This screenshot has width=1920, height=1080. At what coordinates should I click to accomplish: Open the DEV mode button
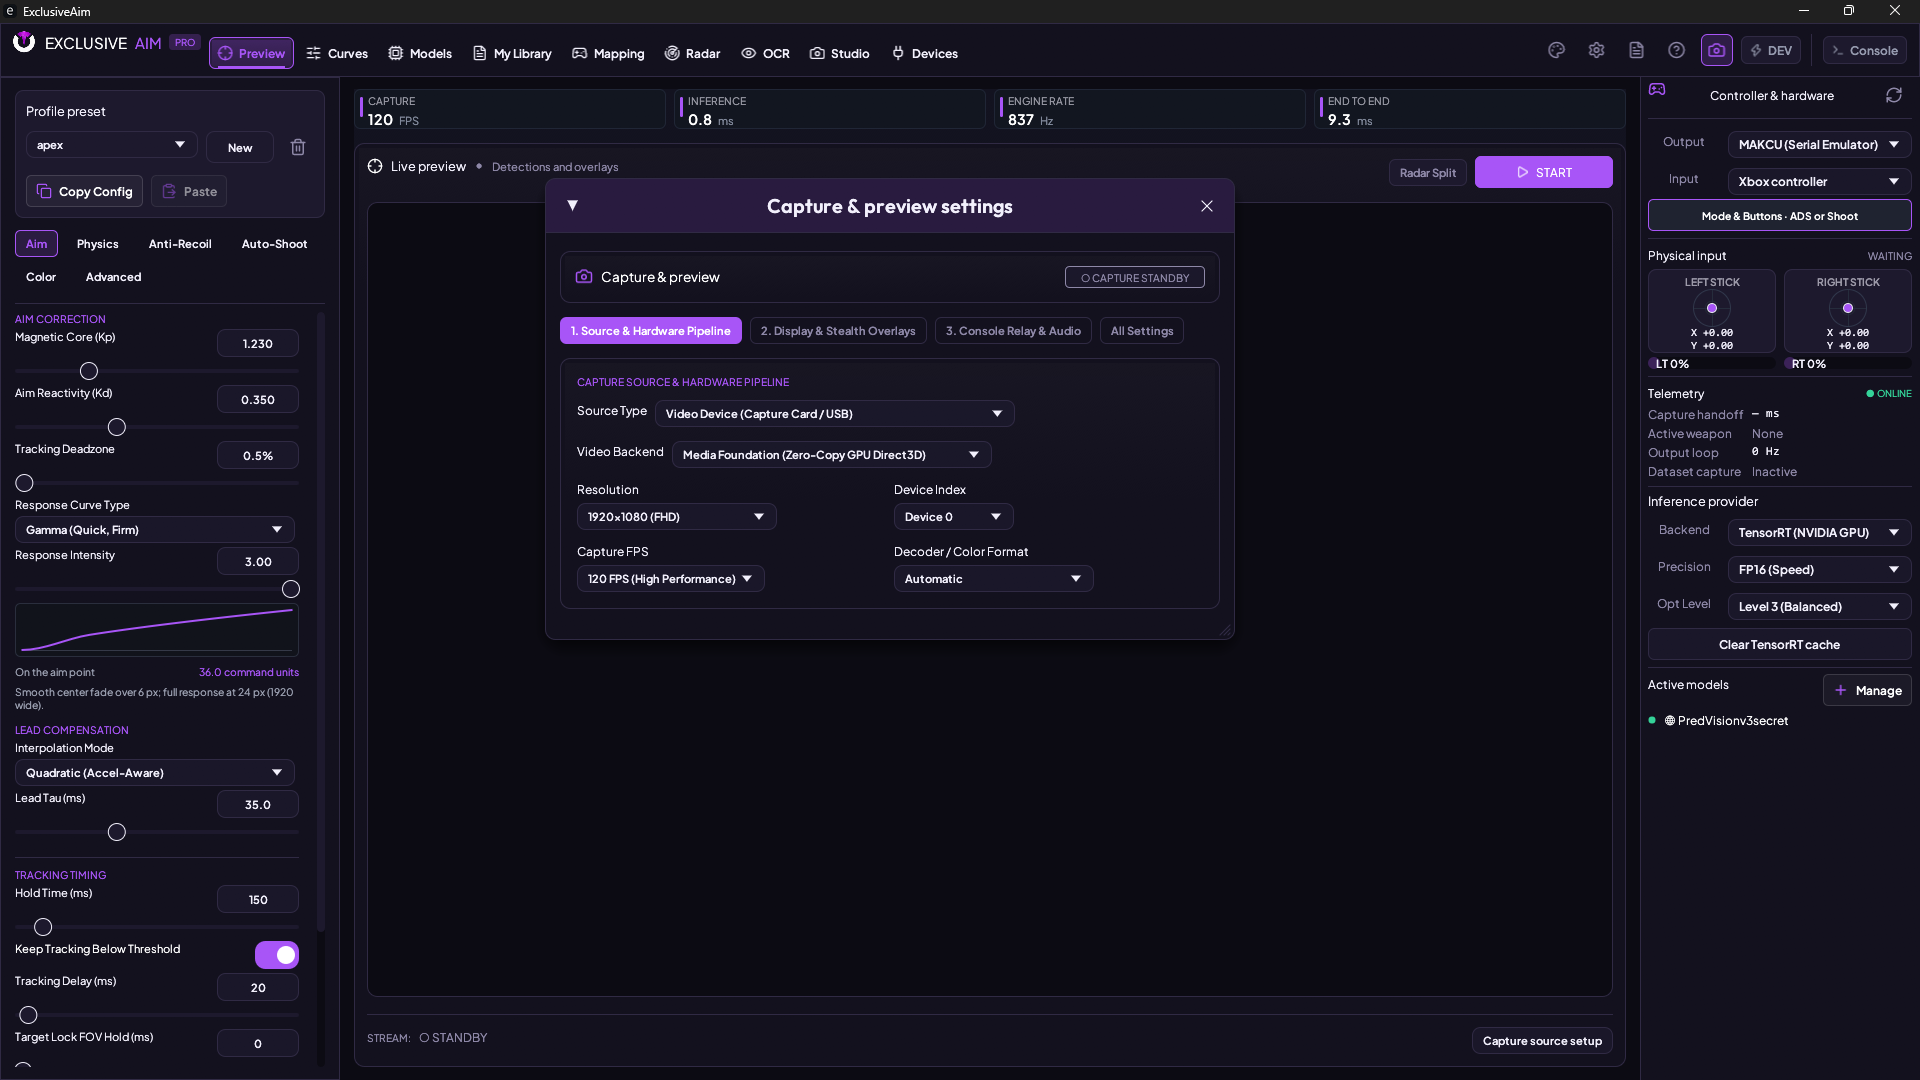coord(1771,51)
